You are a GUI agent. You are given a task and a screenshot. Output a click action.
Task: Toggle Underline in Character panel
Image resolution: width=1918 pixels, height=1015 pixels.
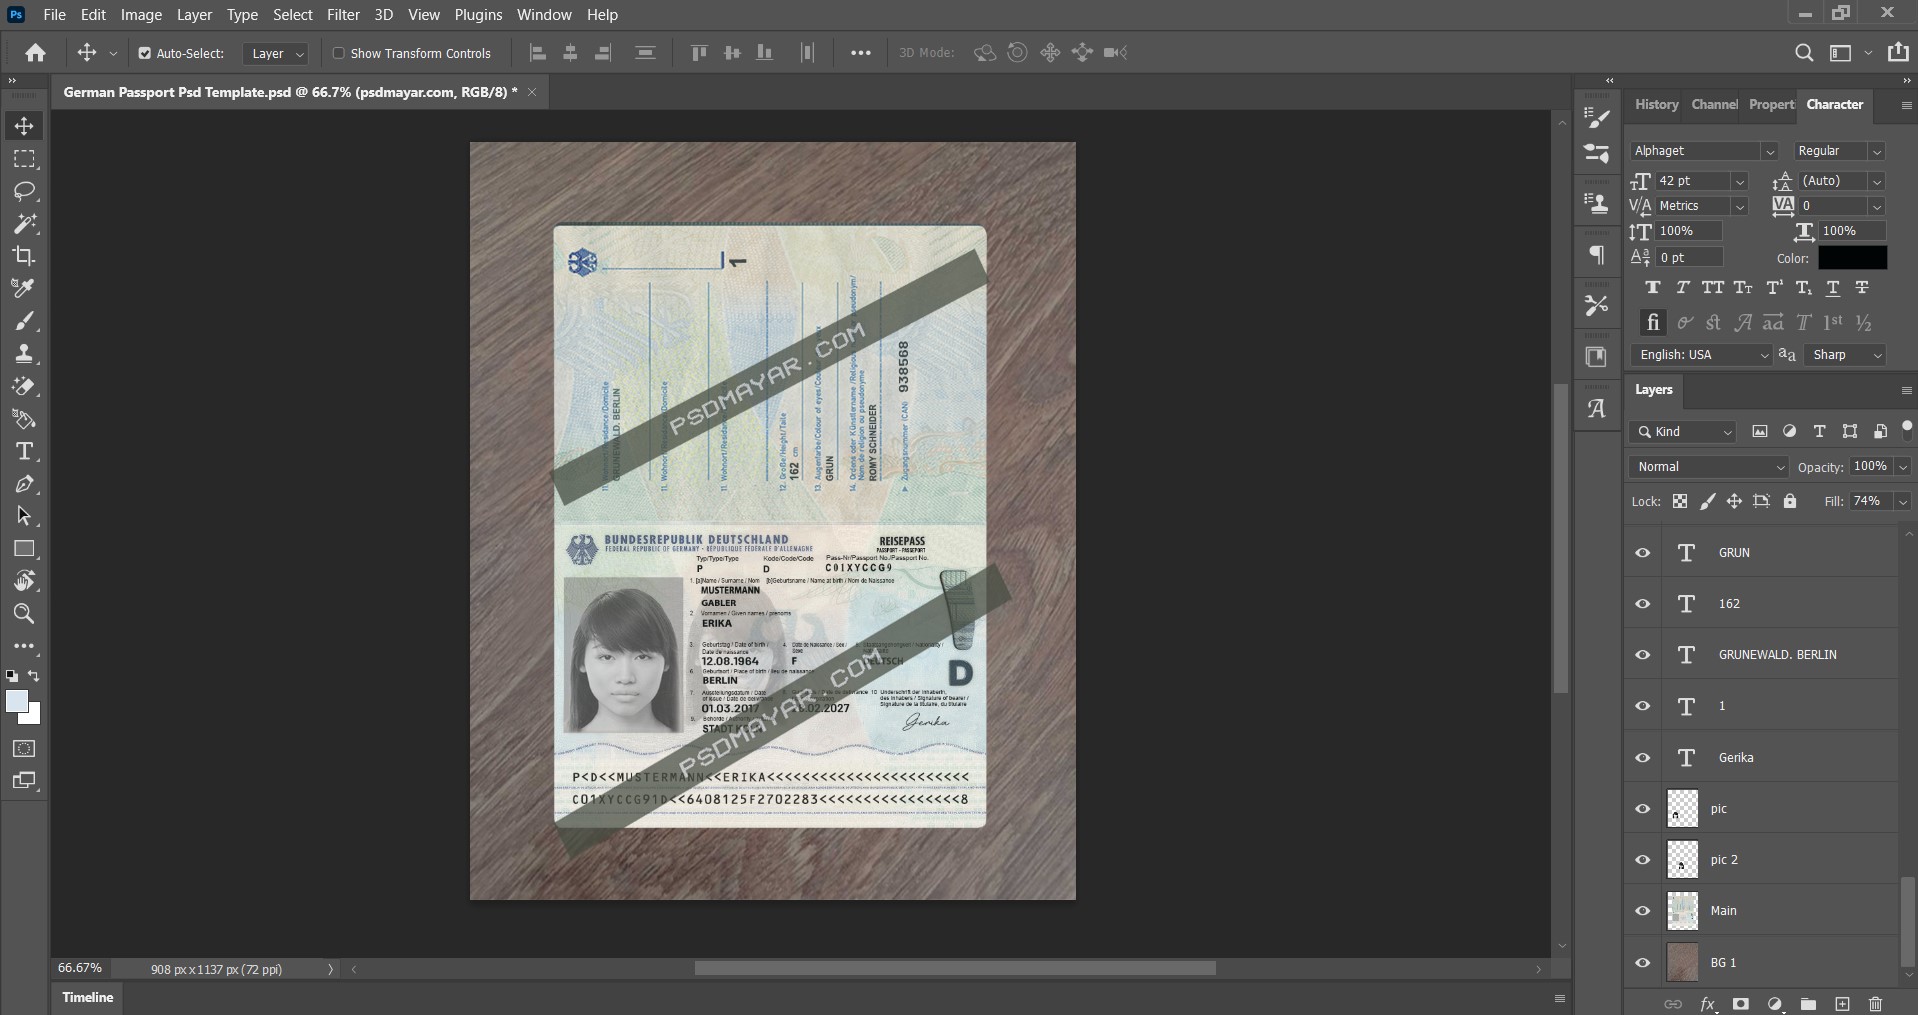click(1833, 288)
